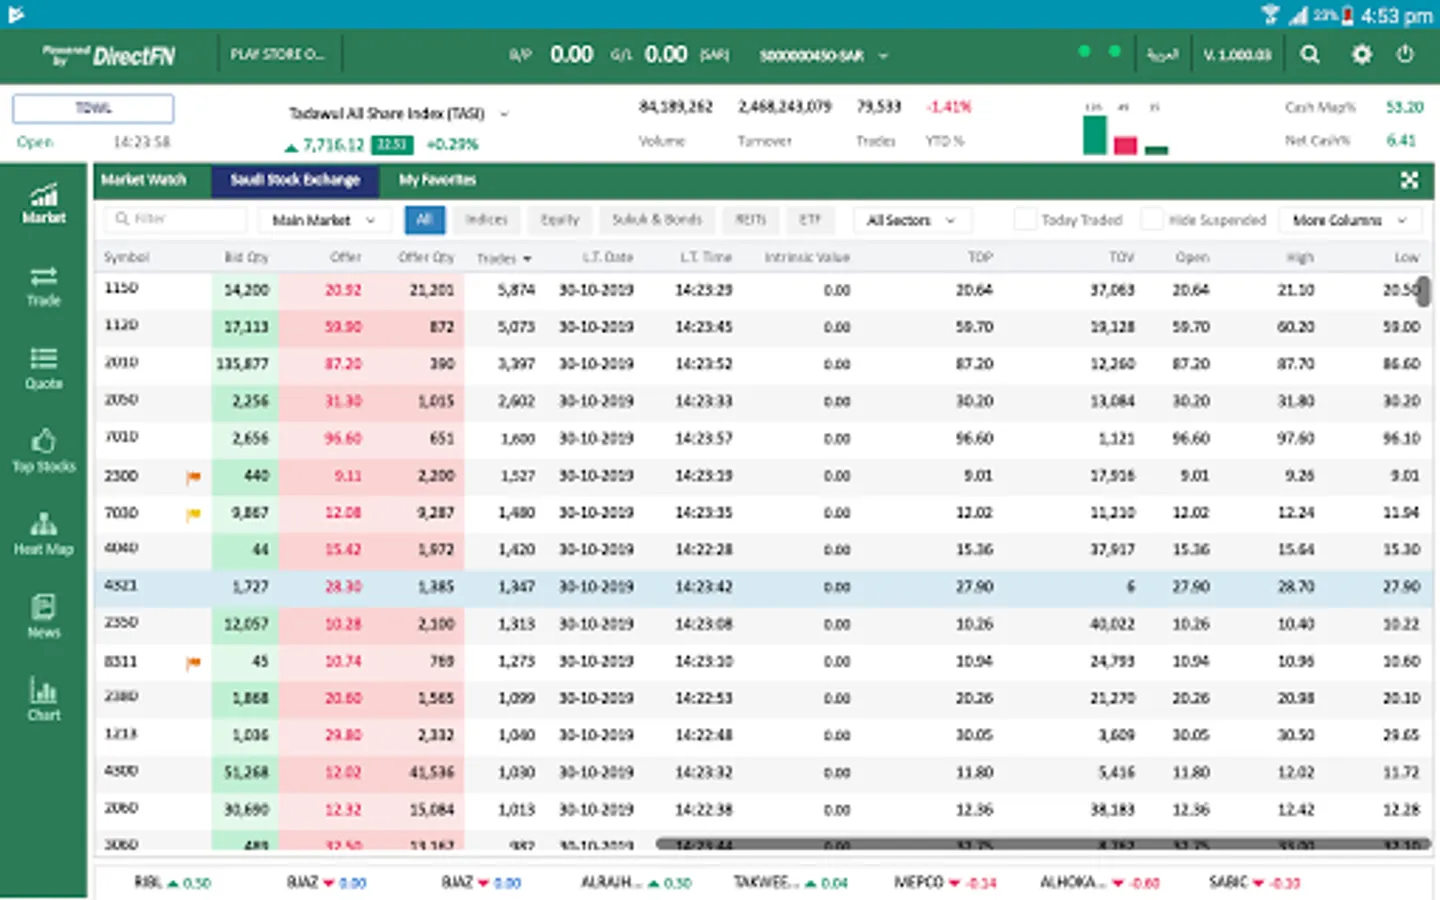Go to Quote view in sidebar
Image resolution: width=1440 pixels, height=900 pixels.
(44, 369)
